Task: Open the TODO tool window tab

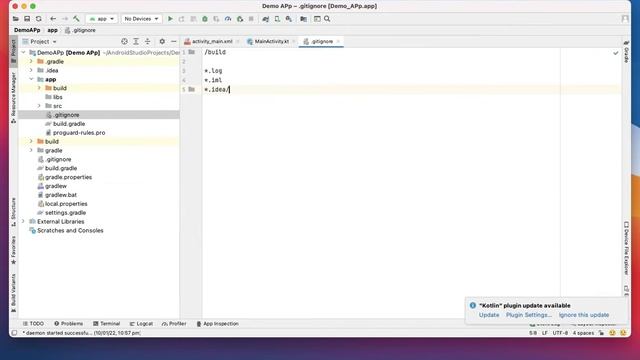Action: point(33,324)
